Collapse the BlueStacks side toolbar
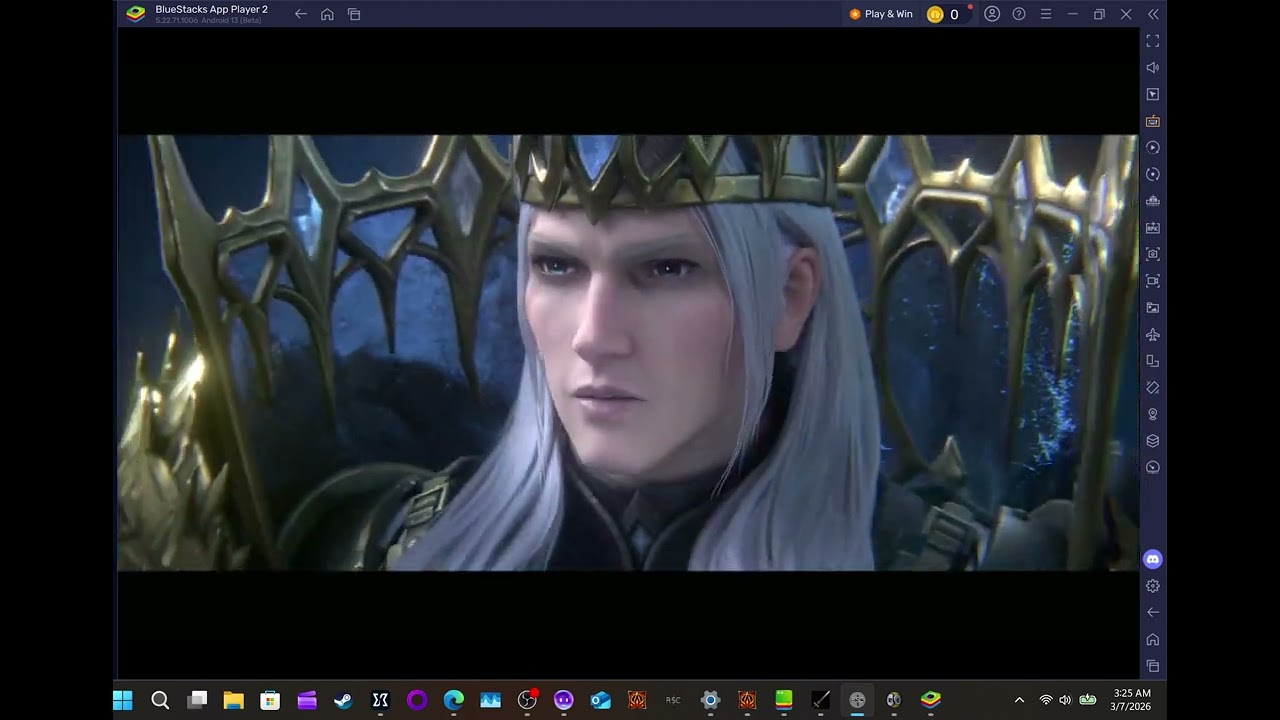The width and height of the screenshot is (1280, 720). 1153,14
